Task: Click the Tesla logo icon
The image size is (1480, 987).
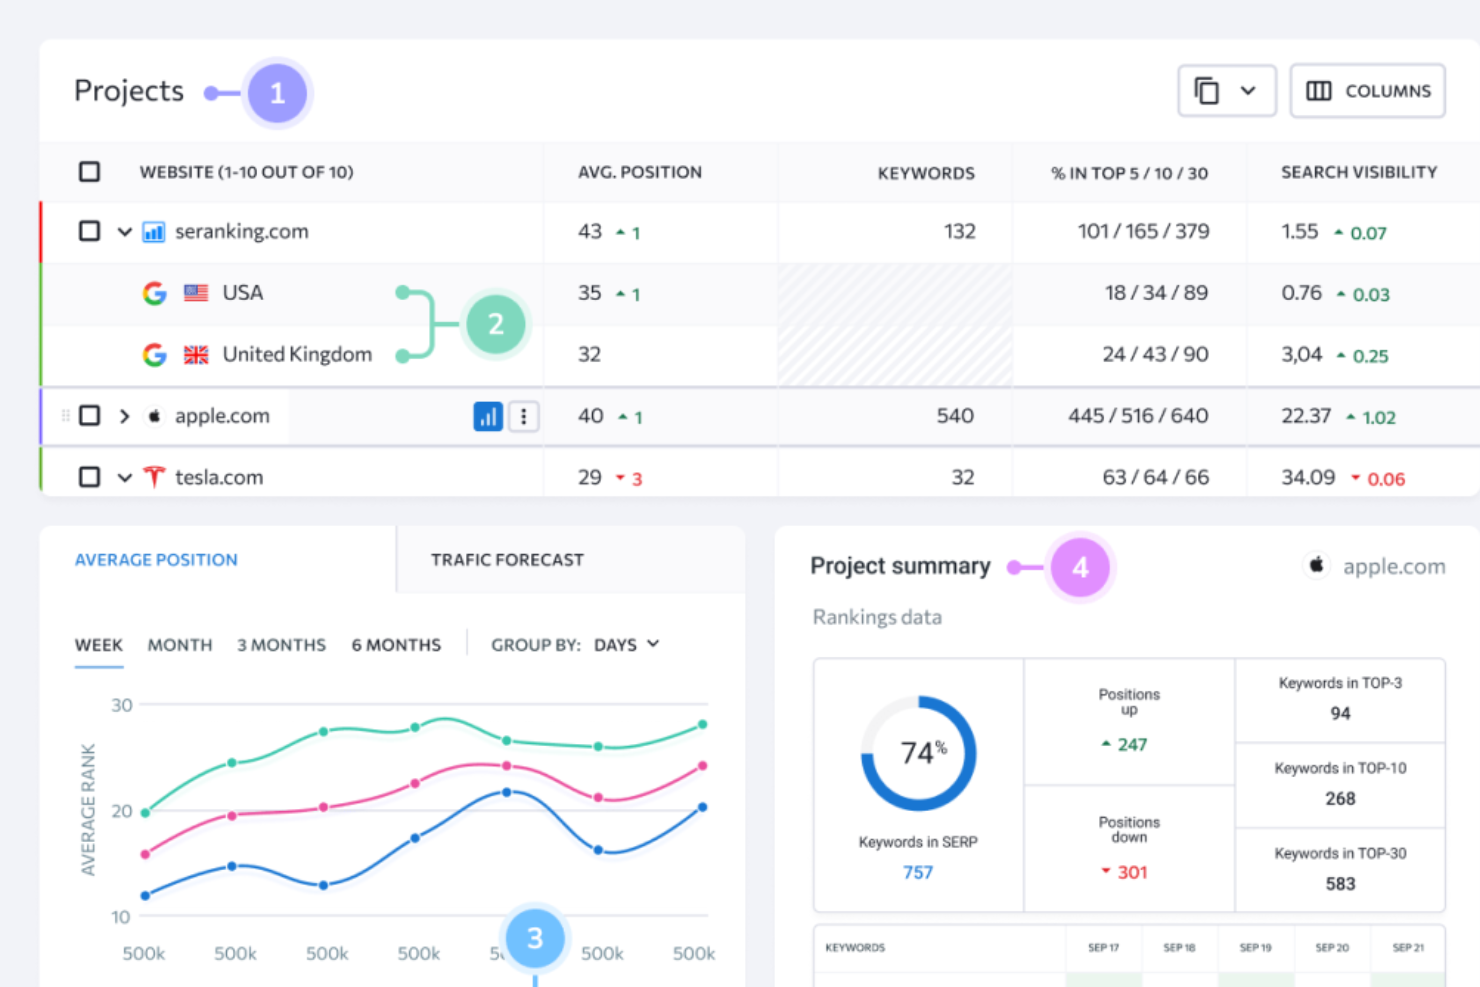Action: click(154, 477)
